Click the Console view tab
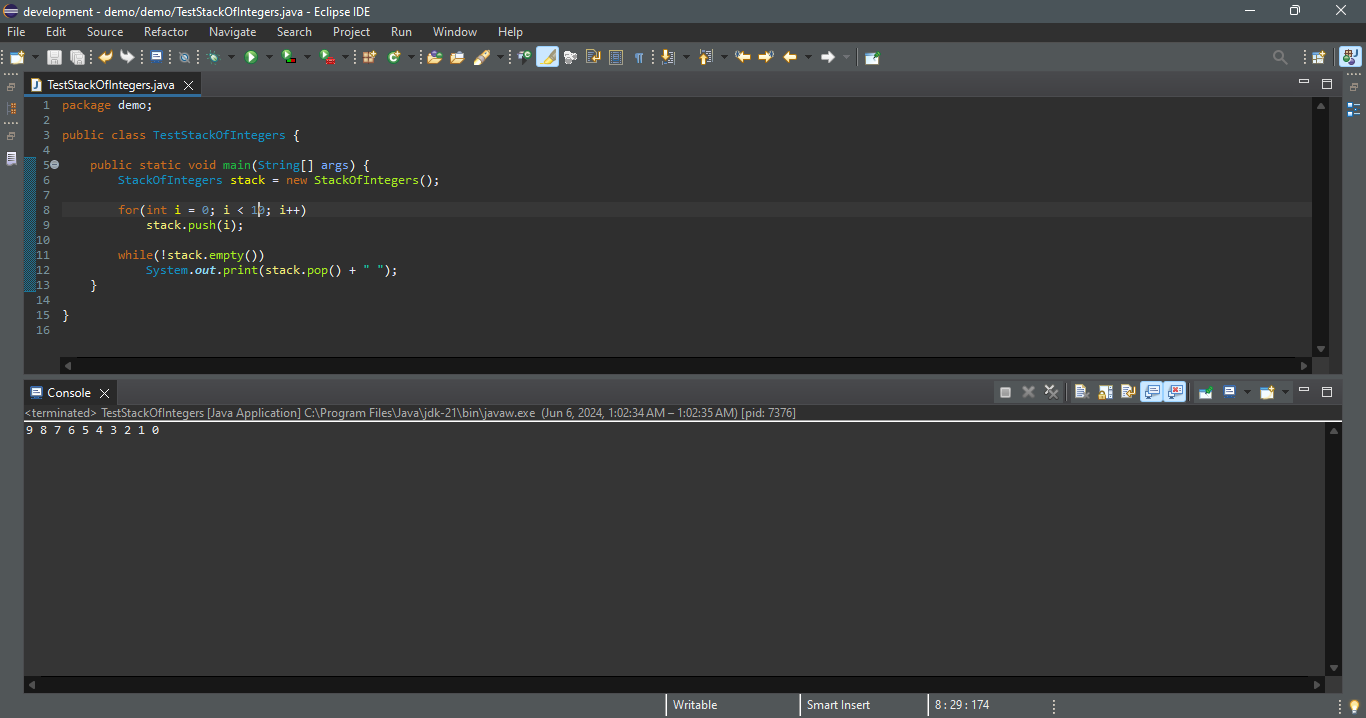 68,393
